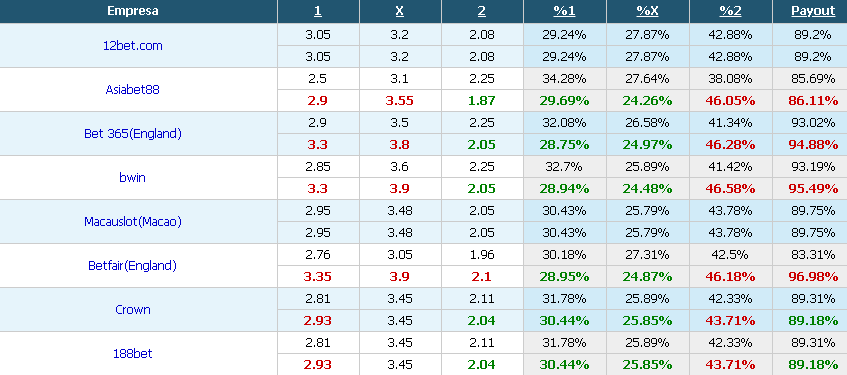The width and height of the screenshot is (847, 375).
Task: Open the Asiabet88 company link
Action: pyautogui.click(x=132, y=90)
